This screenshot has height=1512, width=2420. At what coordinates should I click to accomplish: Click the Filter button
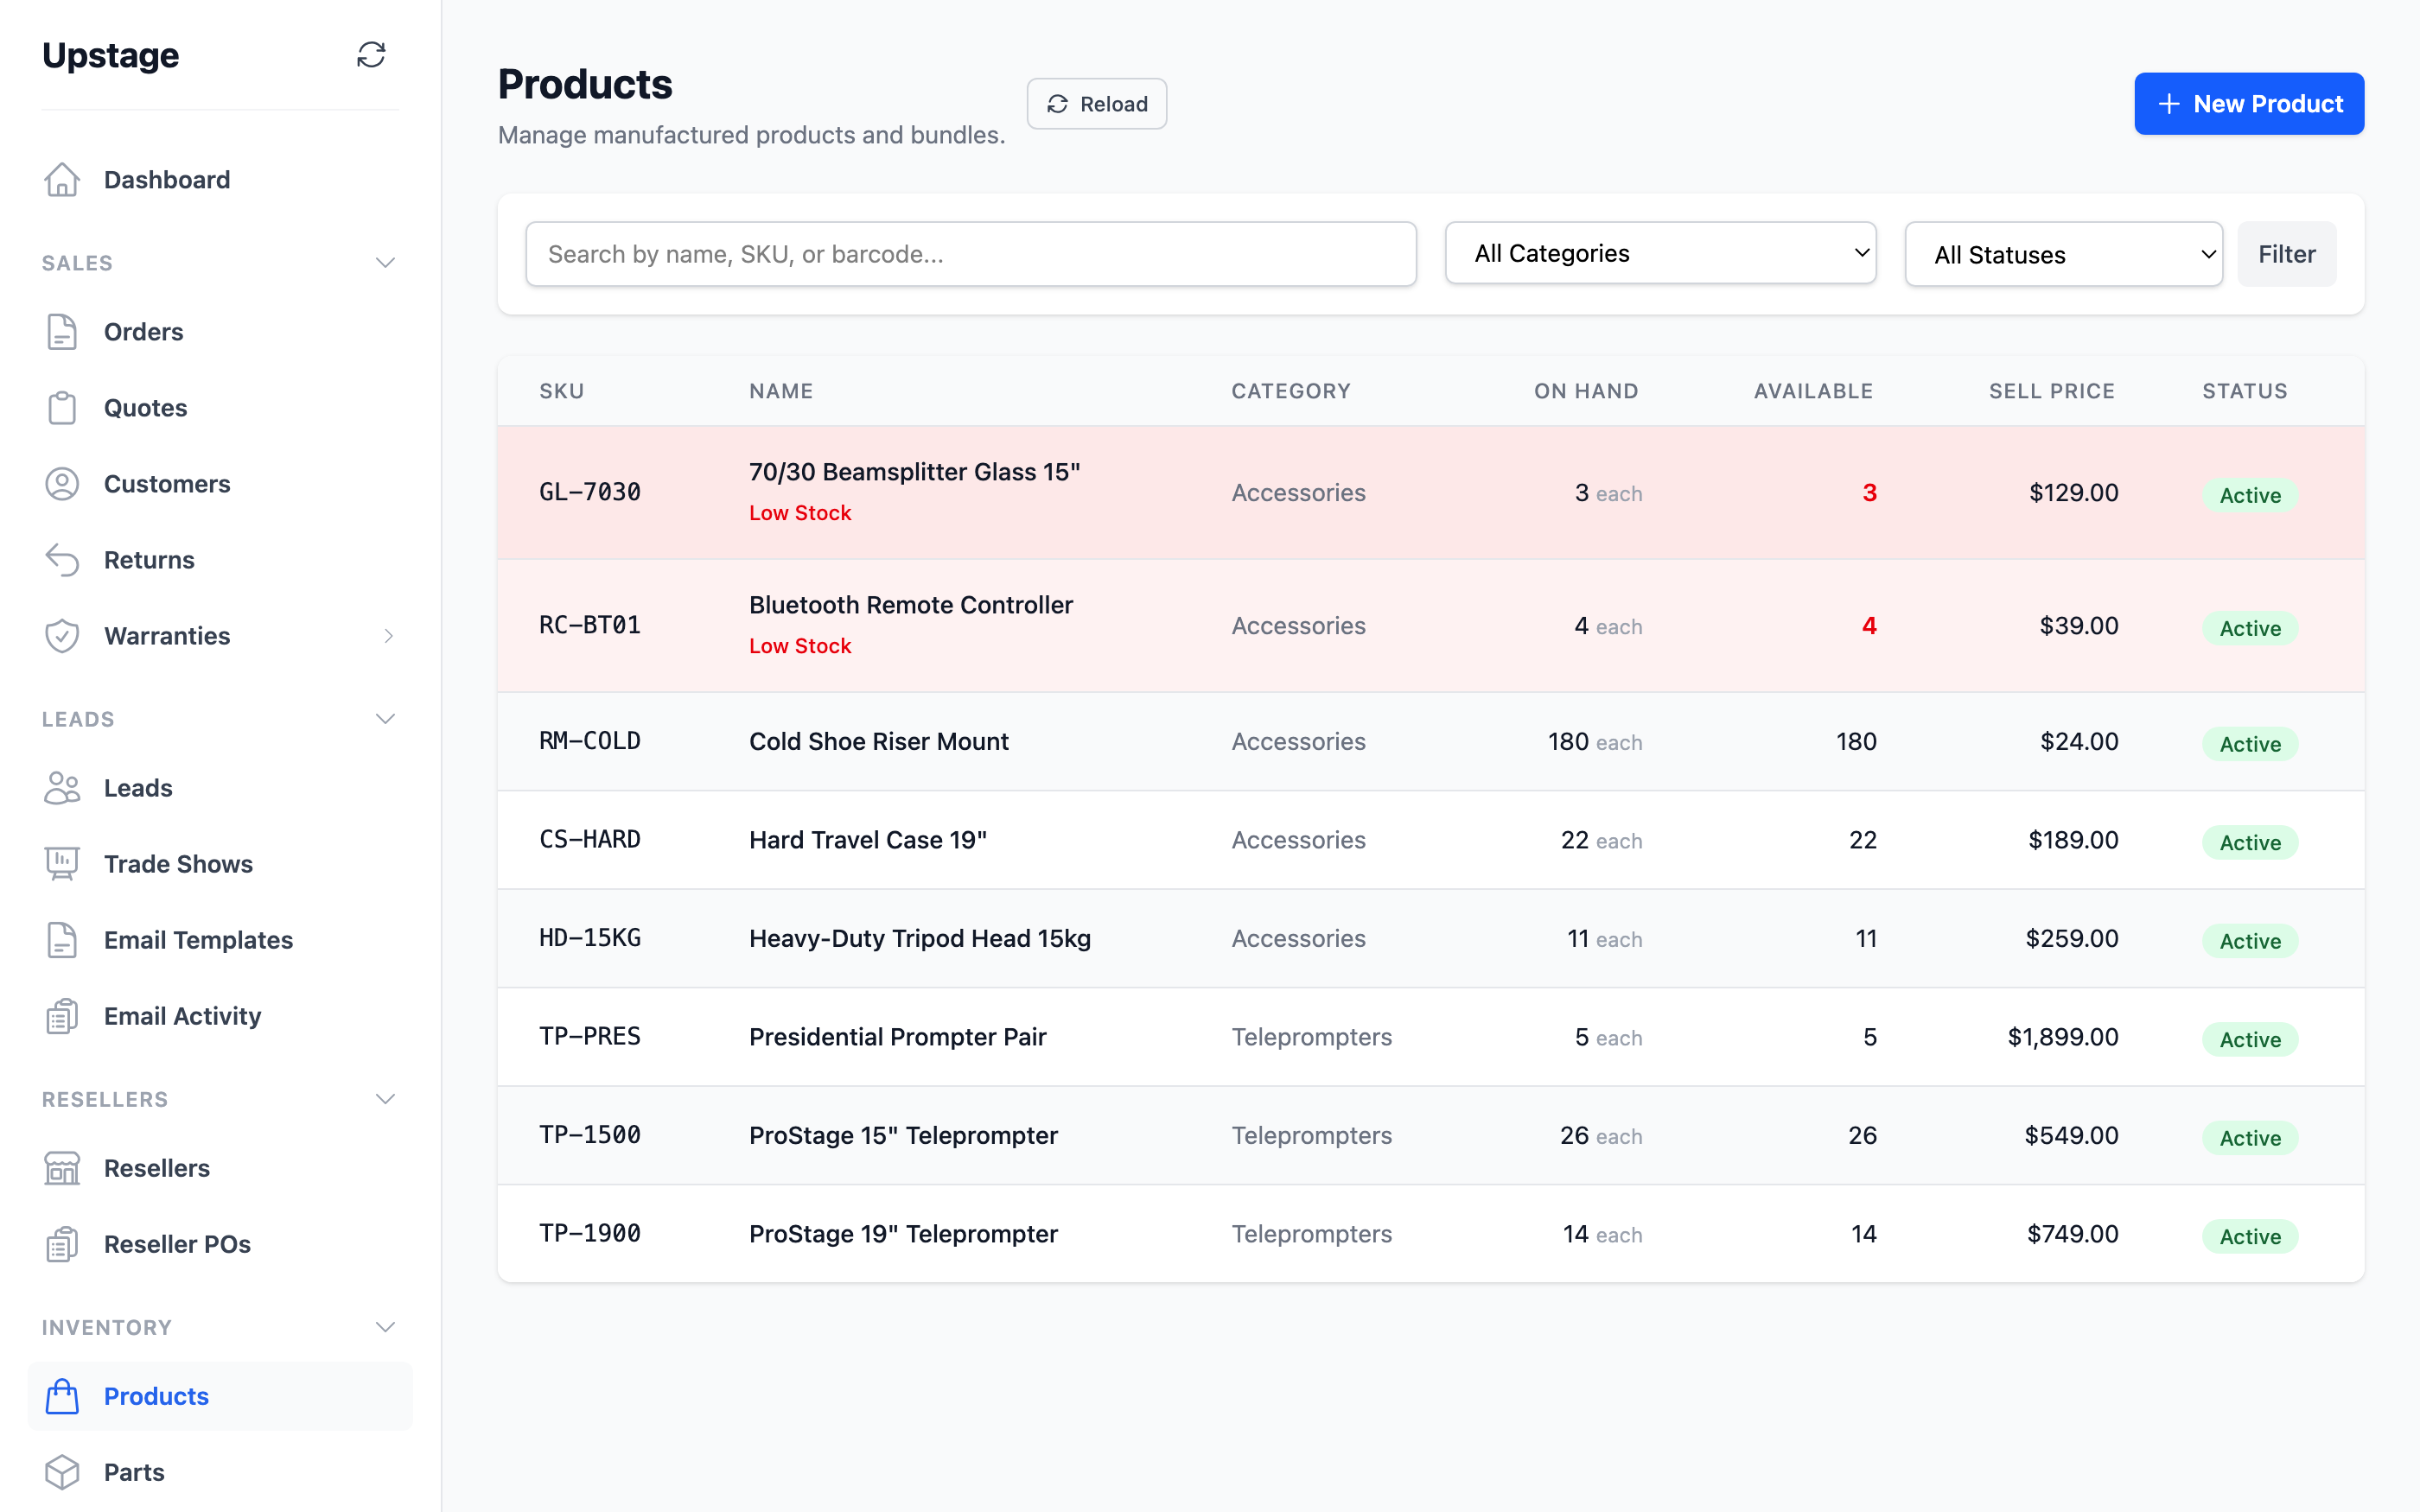click(2286, 254)
